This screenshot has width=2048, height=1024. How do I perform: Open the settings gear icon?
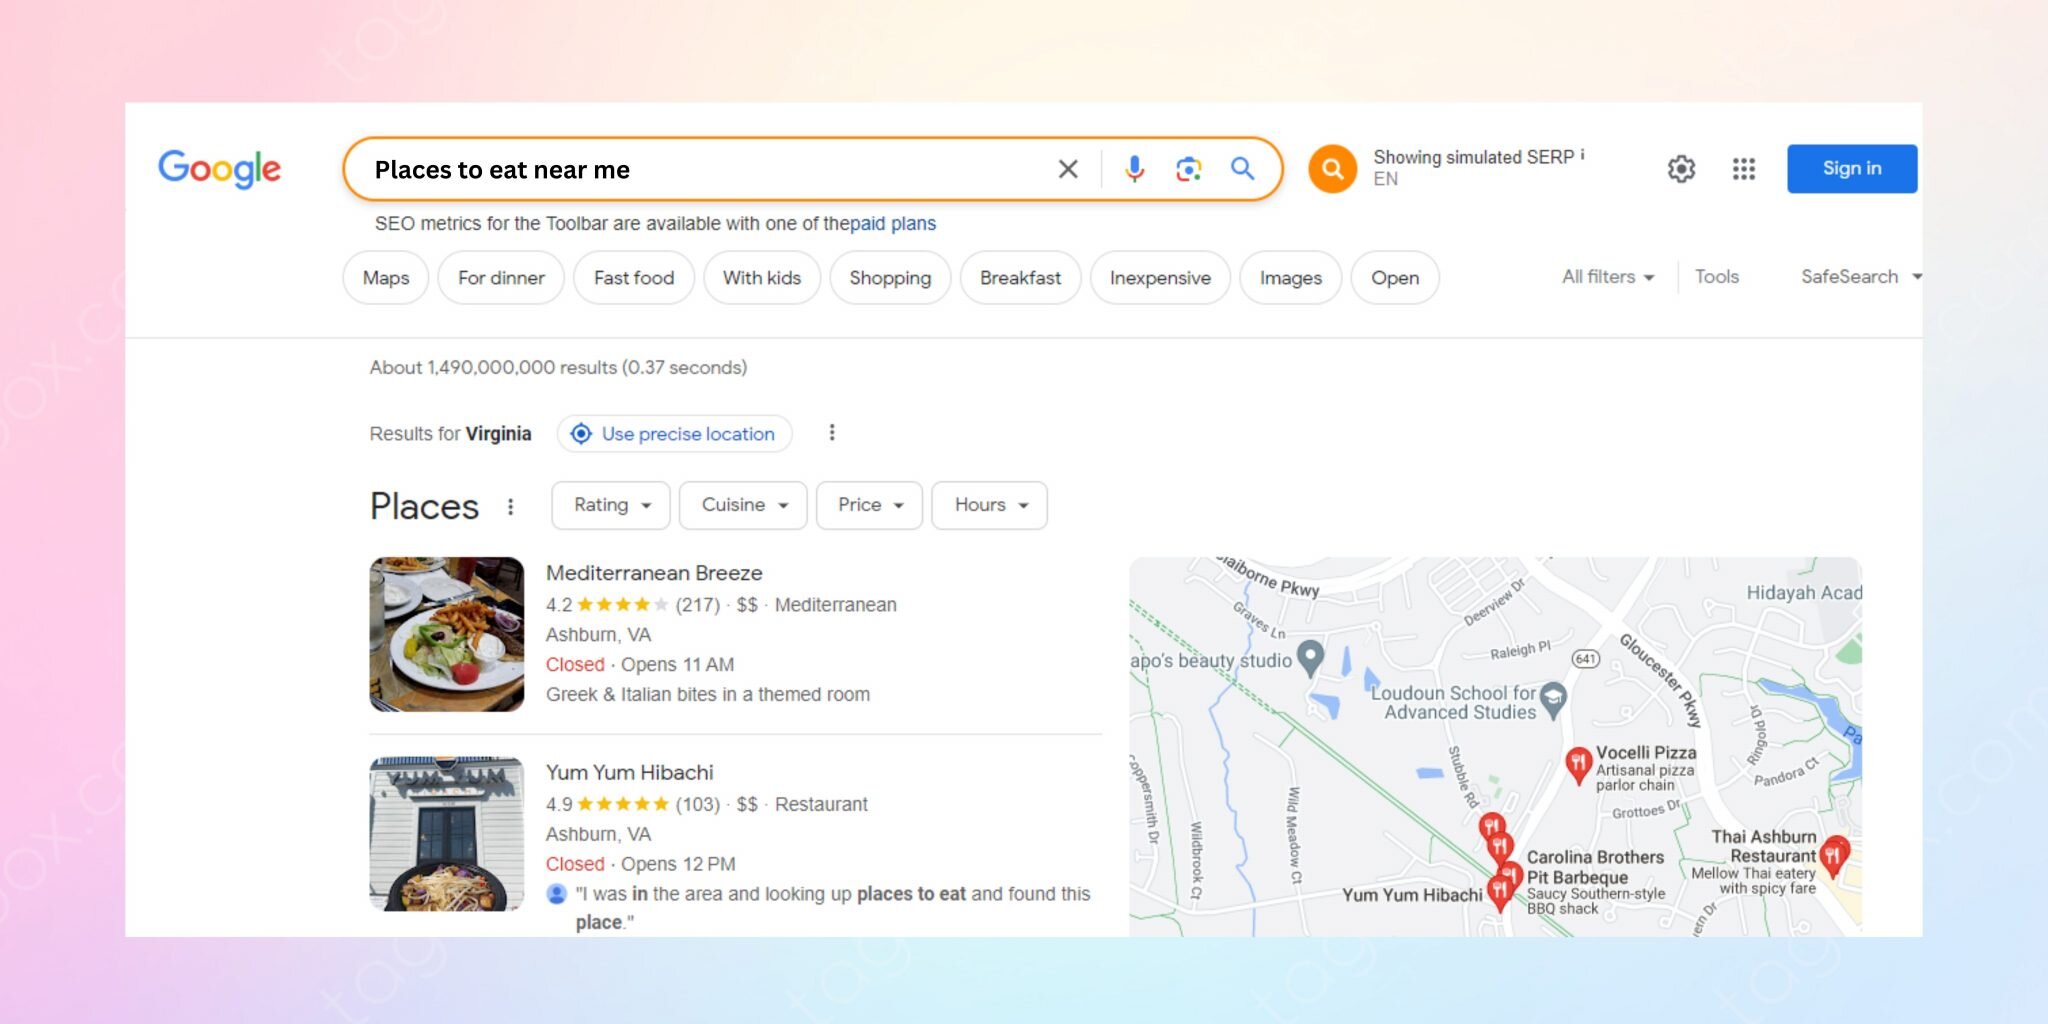click(x=1681, y=169)
